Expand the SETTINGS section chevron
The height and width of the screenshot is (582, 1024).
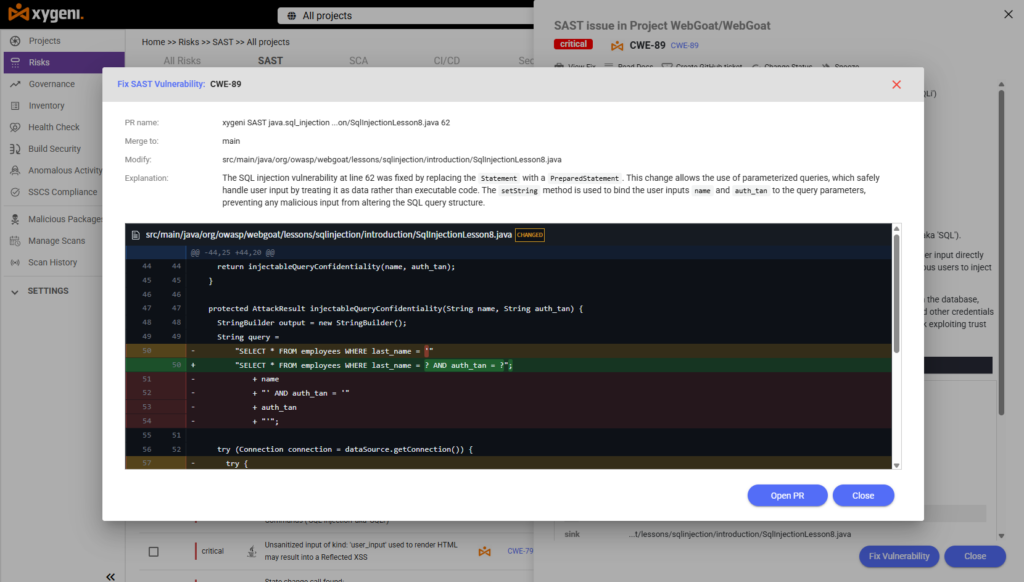click(x=15, y=291)
